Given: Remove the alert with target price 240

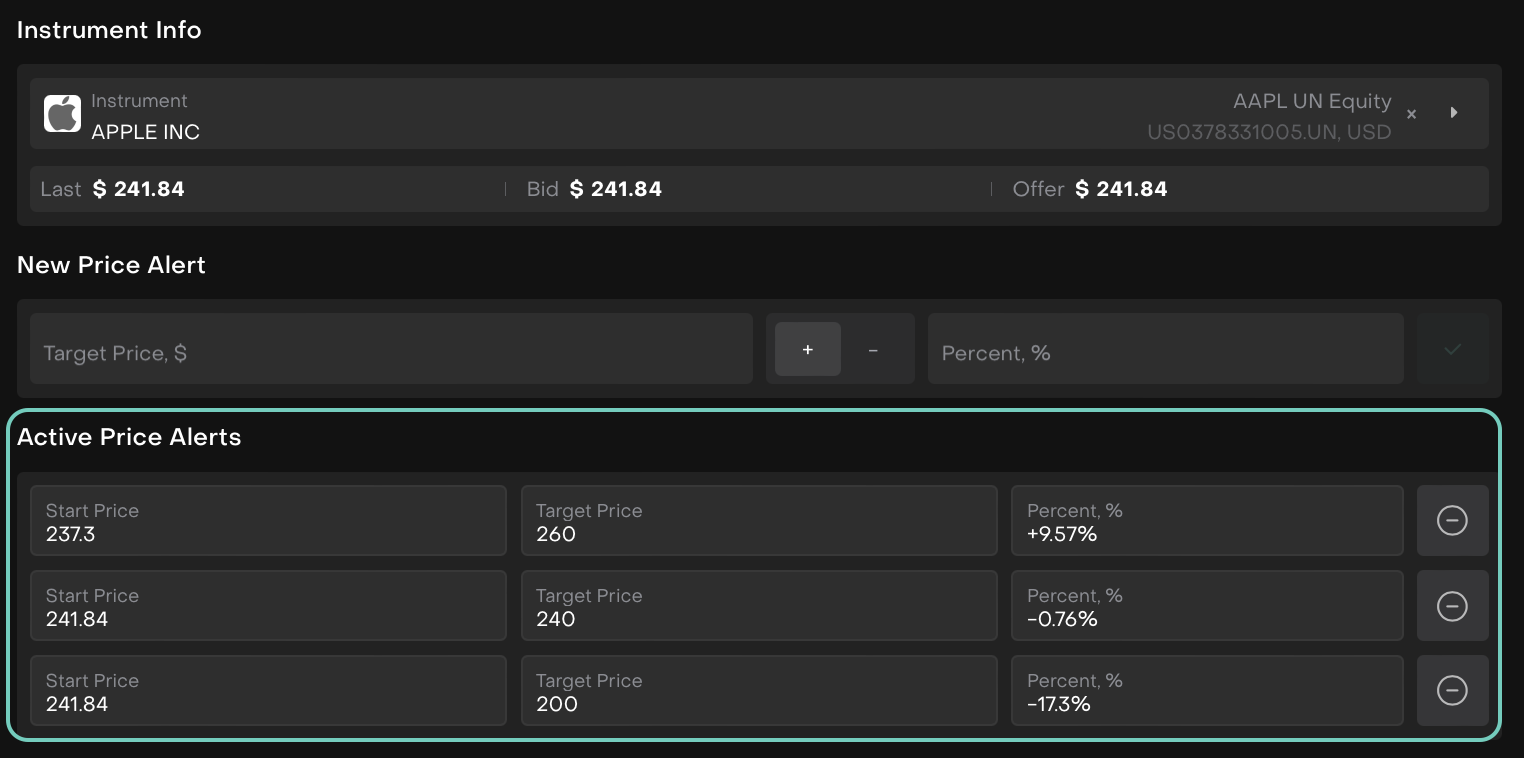Looking at the screenshot, I should 1452,606.
